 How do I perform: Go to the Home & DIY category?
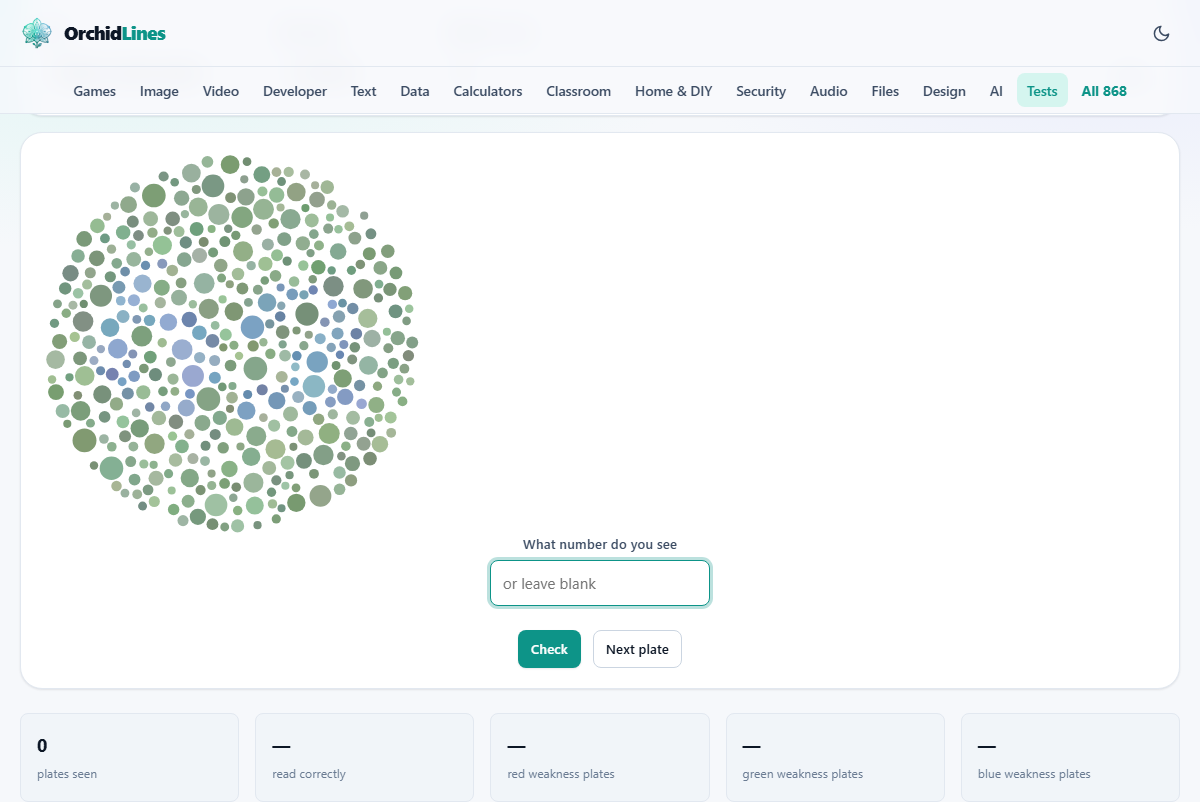click(x=674, y=91)
